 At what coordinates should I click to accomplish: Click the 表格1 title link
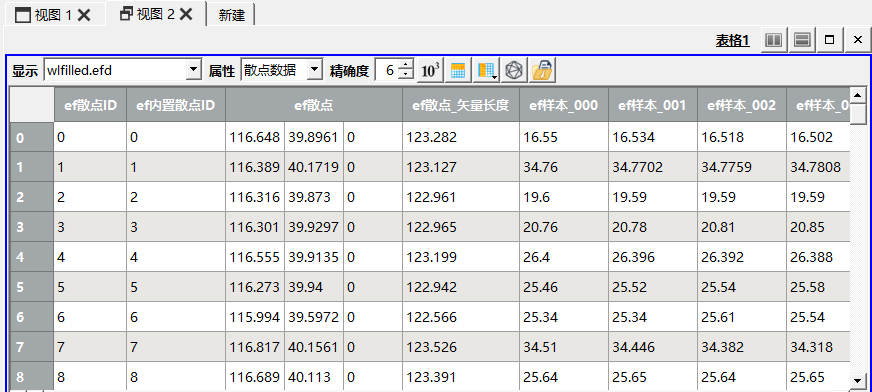[x=732, y=40]
